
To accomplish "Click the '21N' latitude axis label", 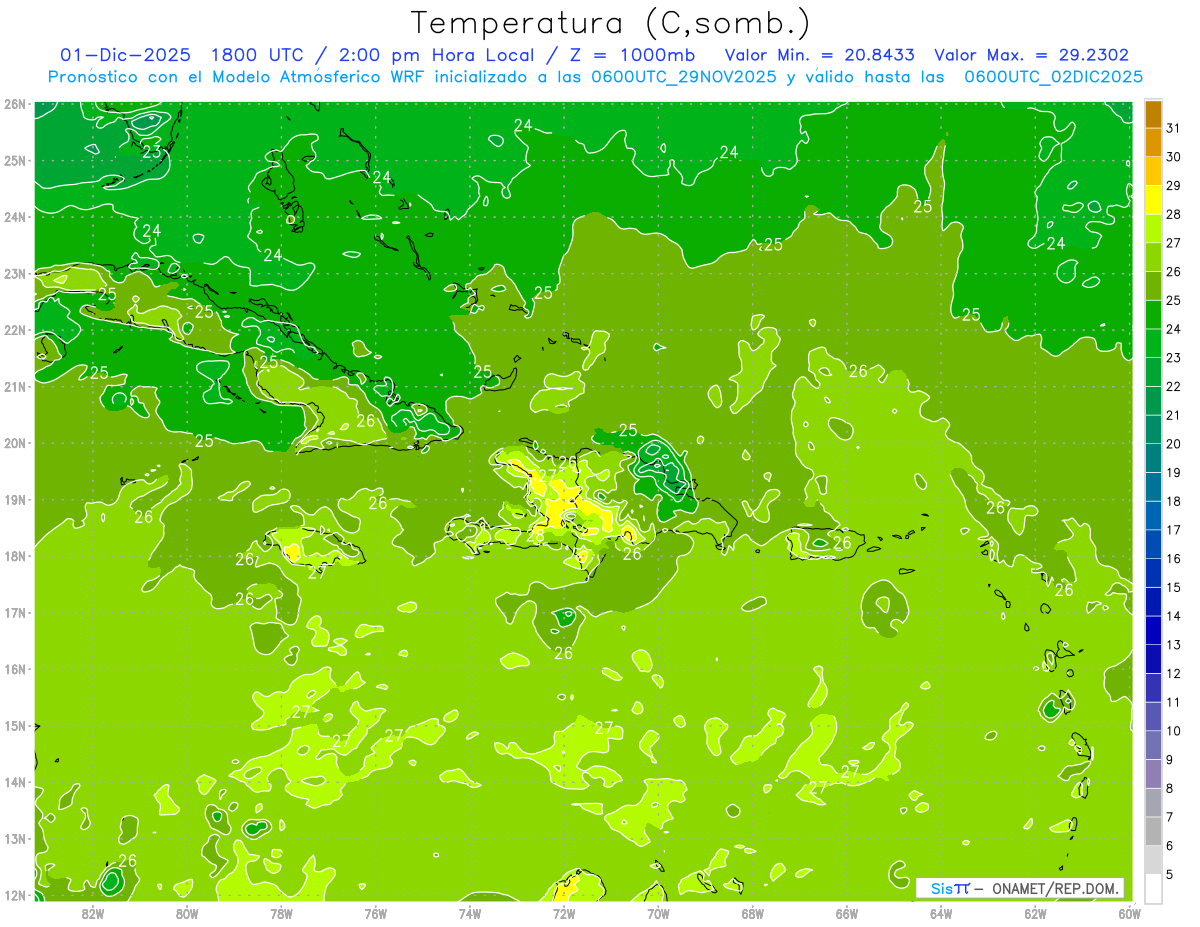I will click(x=14, y=386).
